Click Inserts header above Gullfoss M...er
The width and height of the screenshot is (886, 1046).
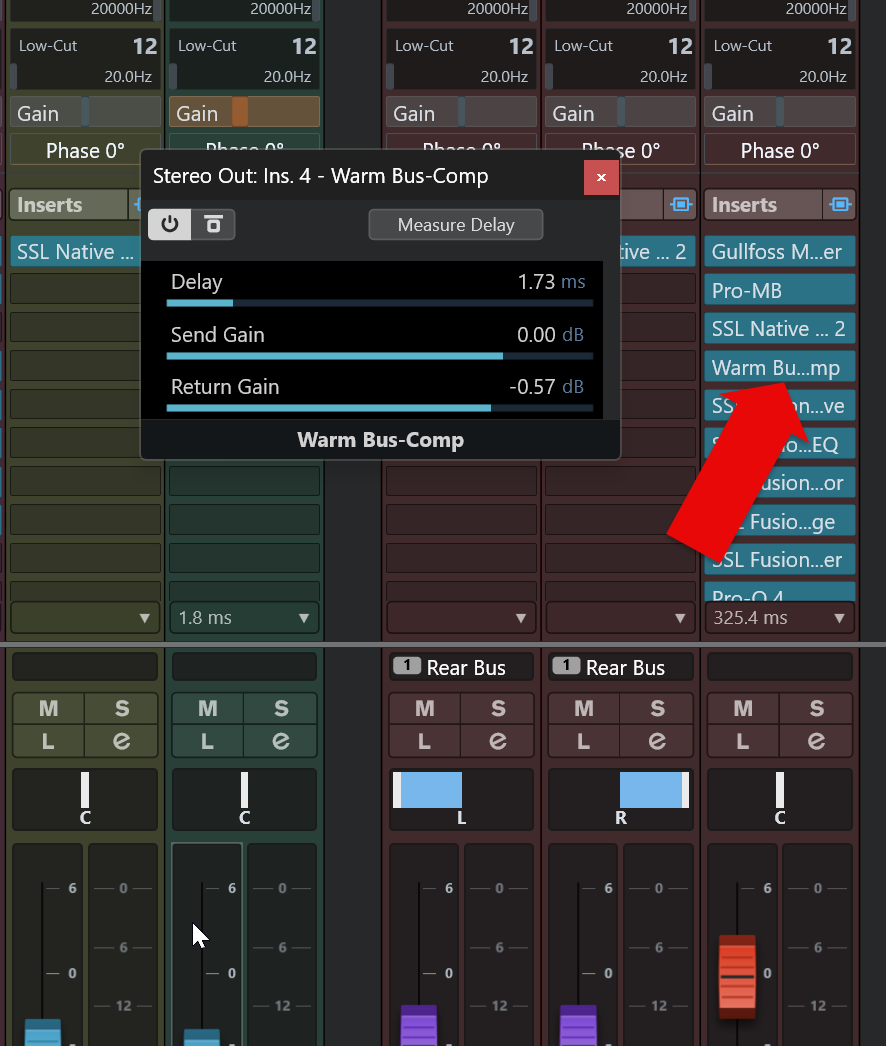pos(763,204)
